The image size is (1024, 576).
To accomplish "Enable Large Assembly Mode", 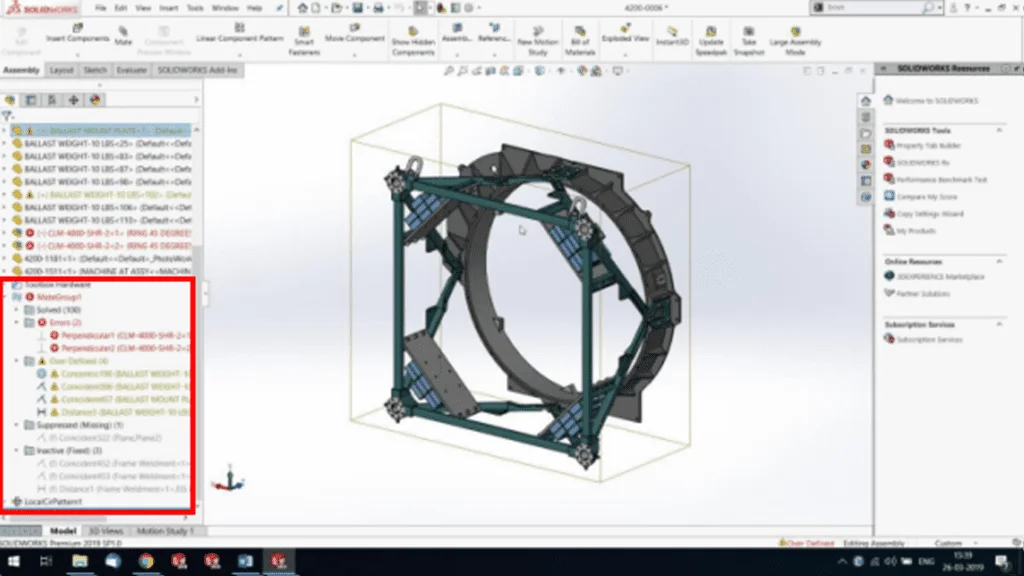I will click(x=795, y=40).
